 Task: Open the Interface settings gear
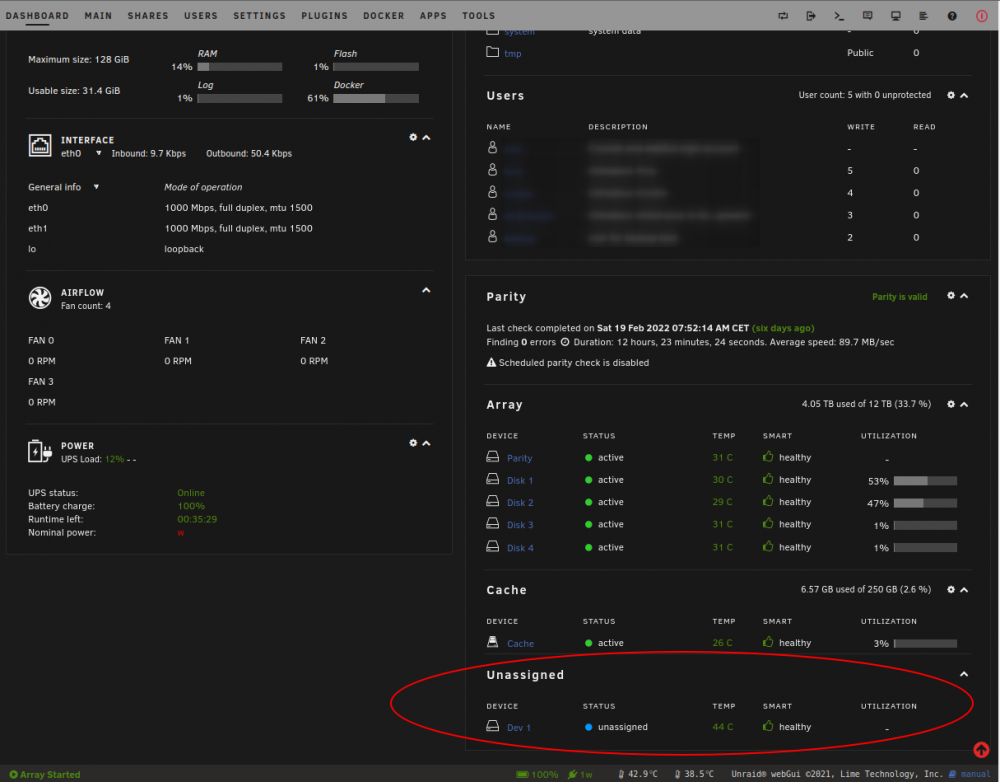[413, 137]
